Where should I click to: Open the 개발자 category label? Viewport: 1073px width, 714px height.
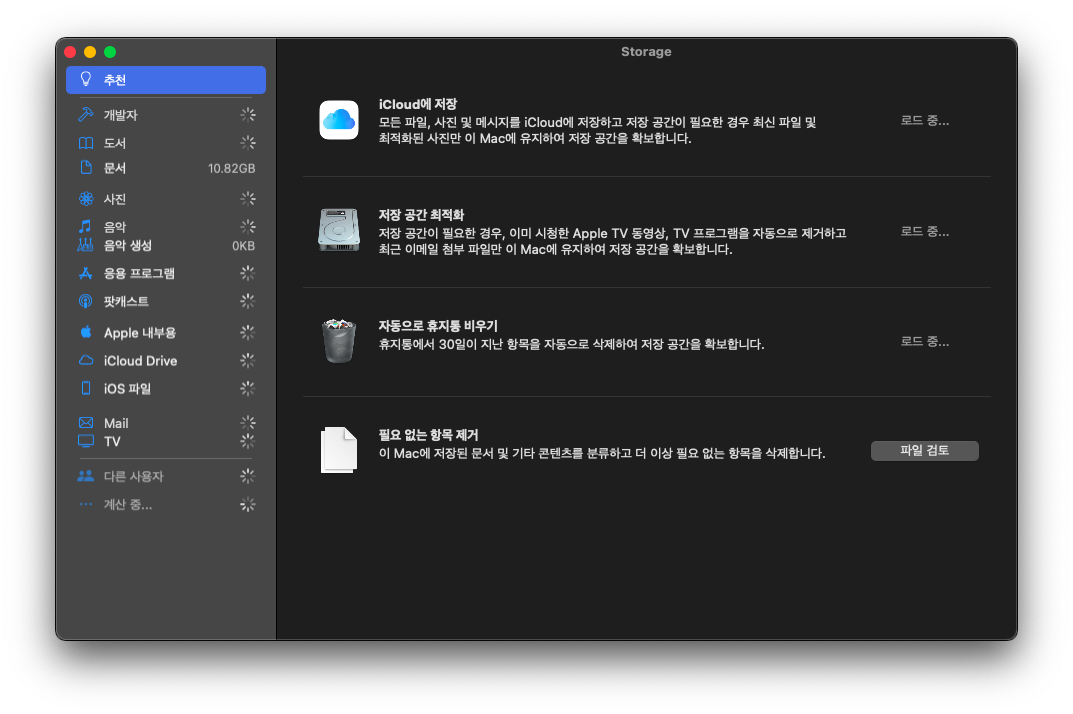point(120,115)
